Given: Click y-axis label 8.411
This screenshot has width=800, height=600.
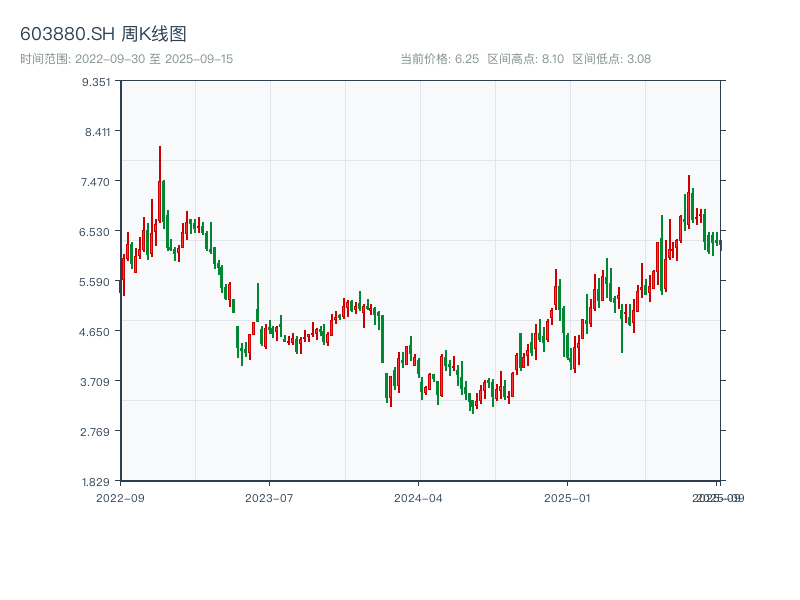Looking at the screenshot, I should (x=97, y=132).
